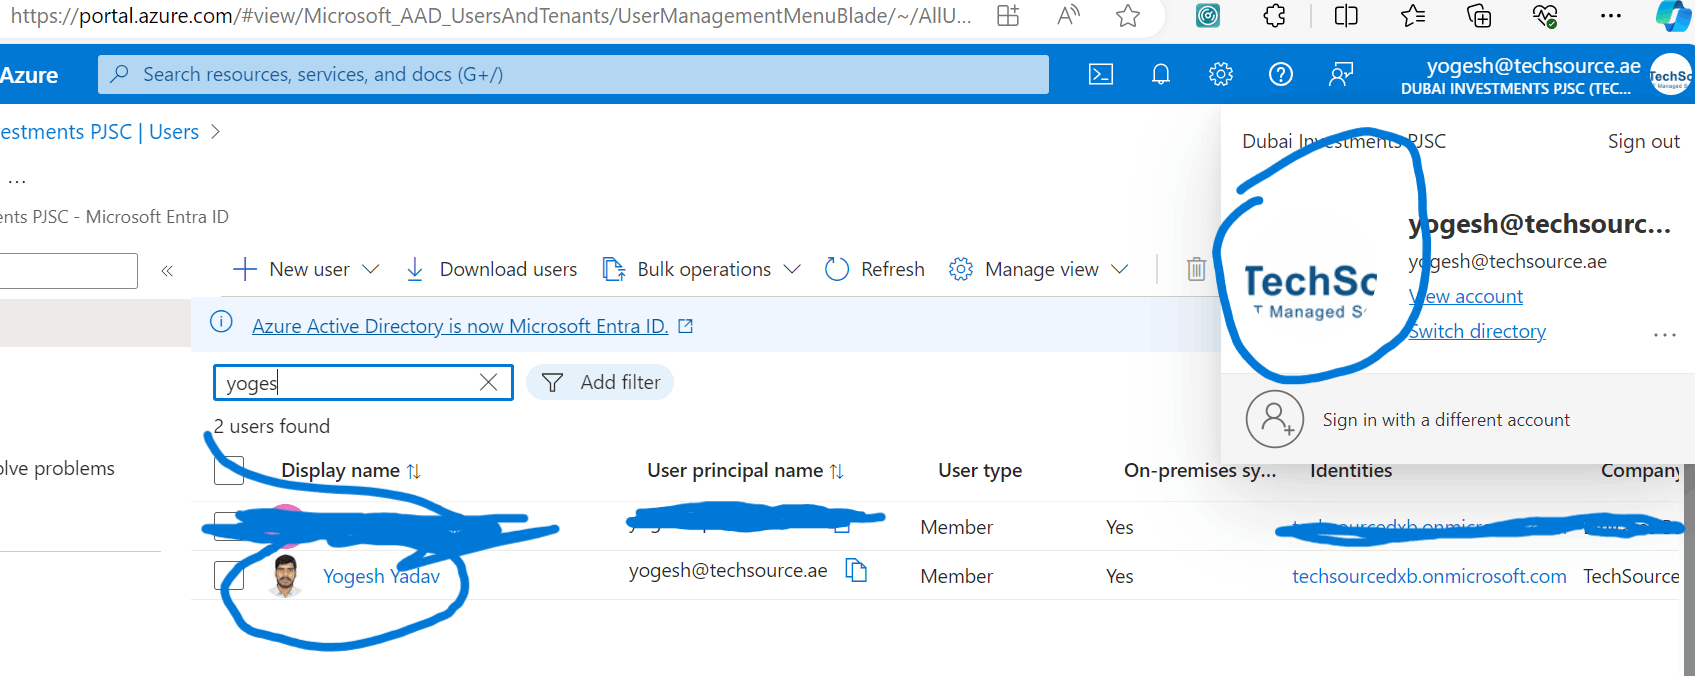
Task: Click Yogesh Yadav profile photo thumbnail
Action: click(286, 576)
